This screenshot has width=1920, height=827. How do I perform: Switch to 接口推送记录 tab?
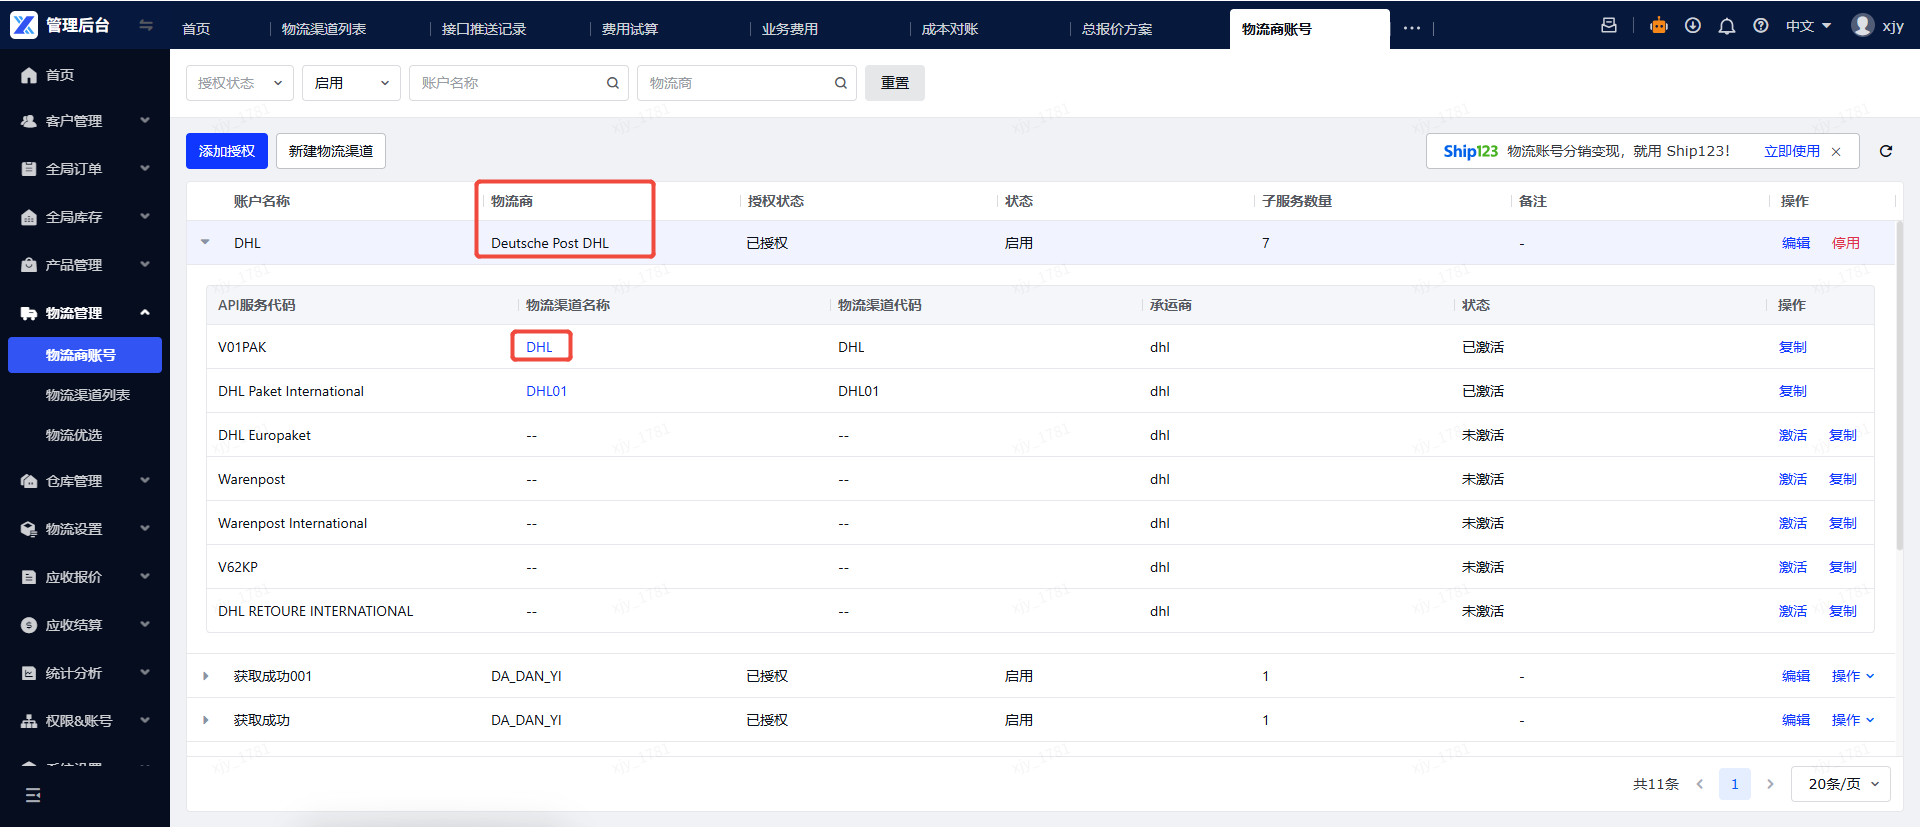pyautogui.click(x=484, y=29)
